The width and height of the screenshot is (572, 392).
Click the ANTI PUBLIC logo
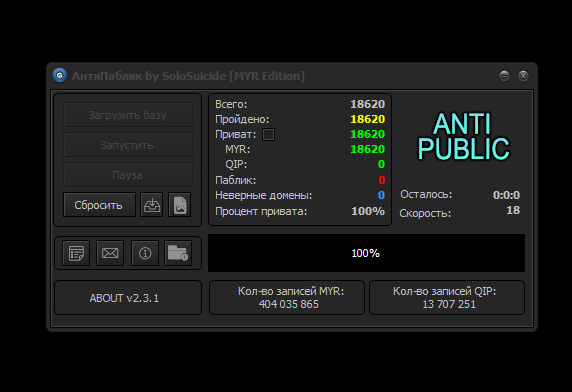coord(463,137)
